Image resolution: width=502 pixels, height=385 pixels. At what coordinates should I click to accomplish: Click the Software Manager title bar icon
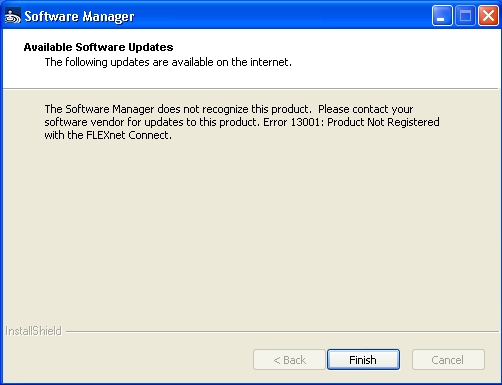[x=12, y=16]
